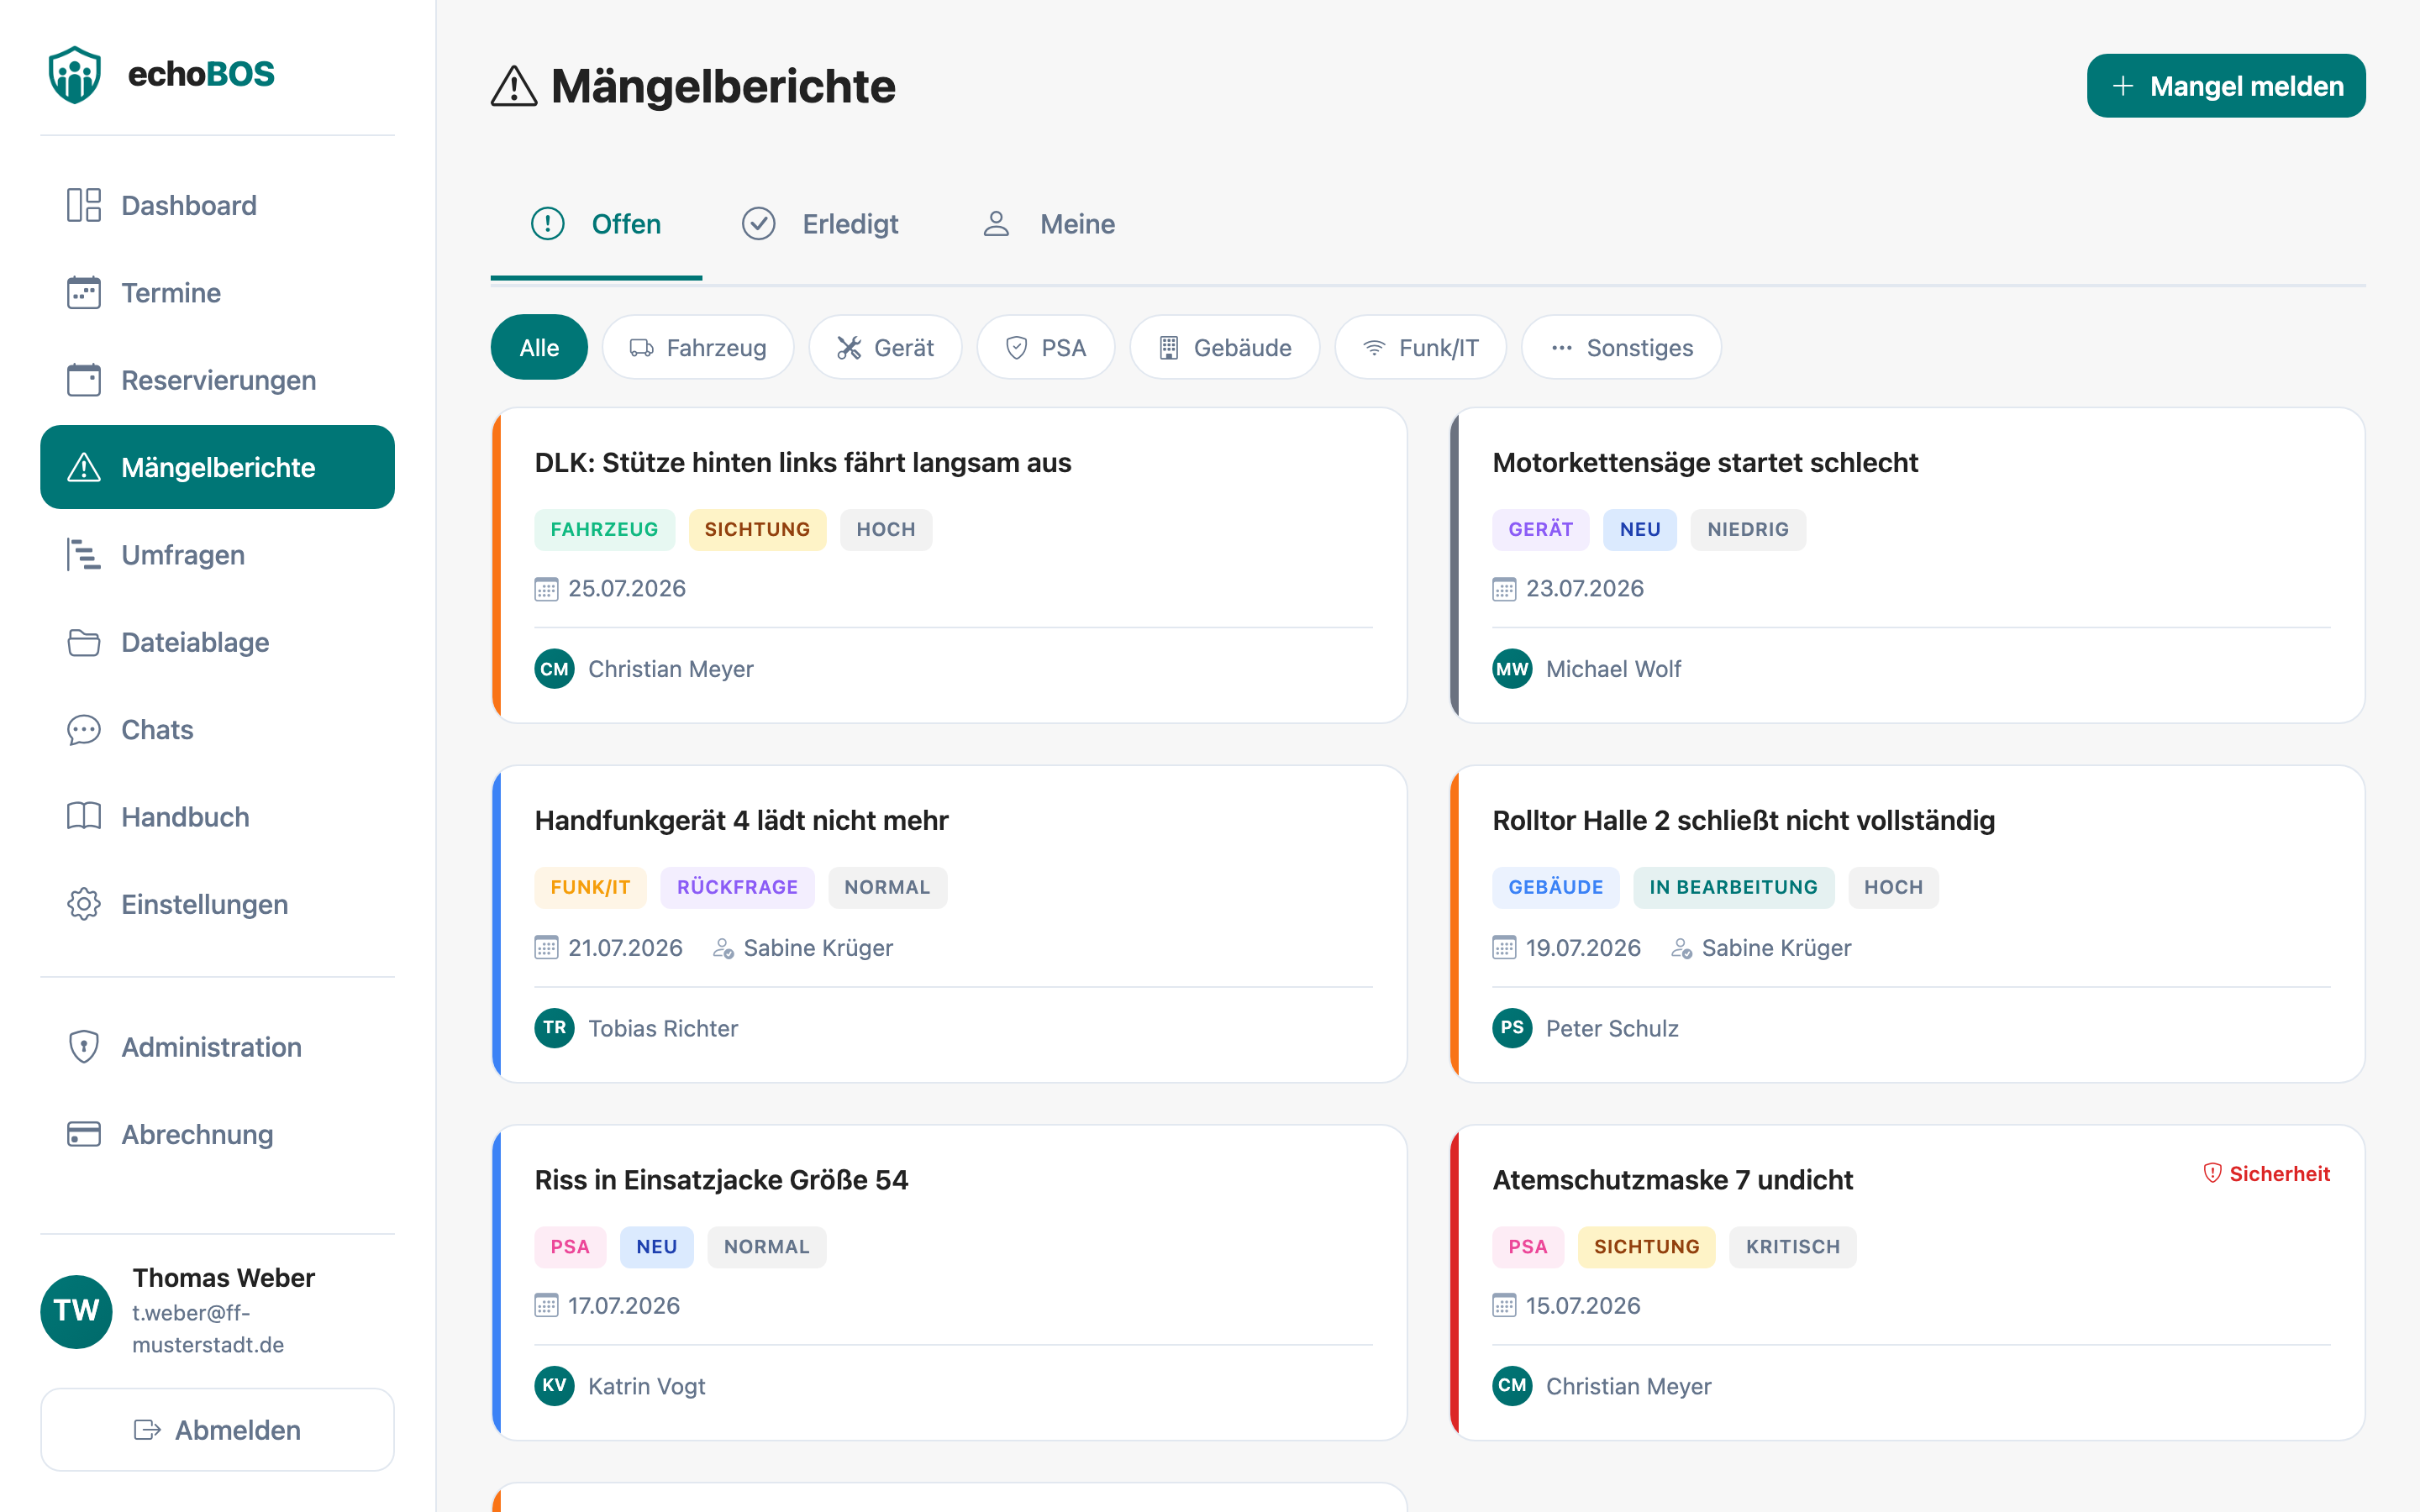
Task: Click the echoBOS shield logo
Action: (x=75, y=74)
